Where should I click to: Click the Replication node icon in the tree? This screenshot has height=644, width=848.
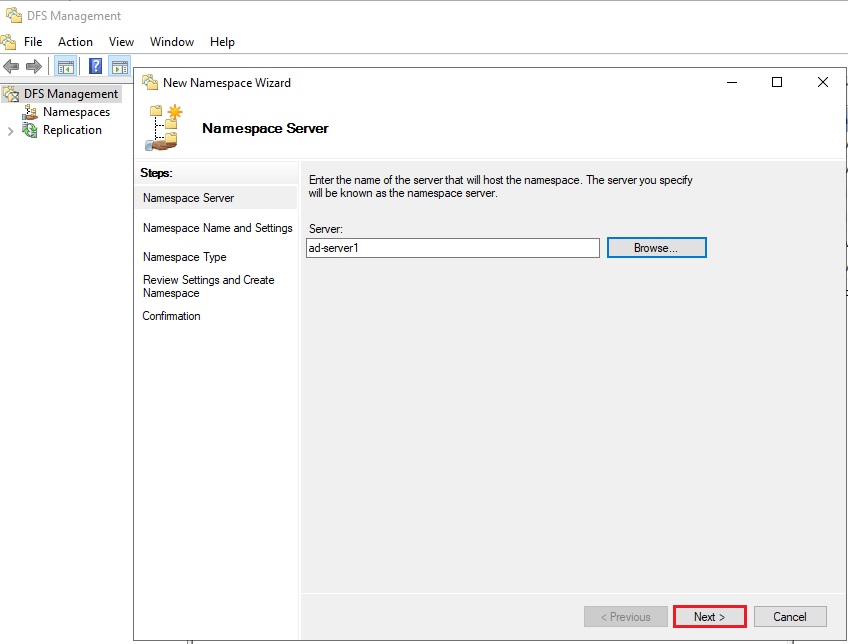29,130
